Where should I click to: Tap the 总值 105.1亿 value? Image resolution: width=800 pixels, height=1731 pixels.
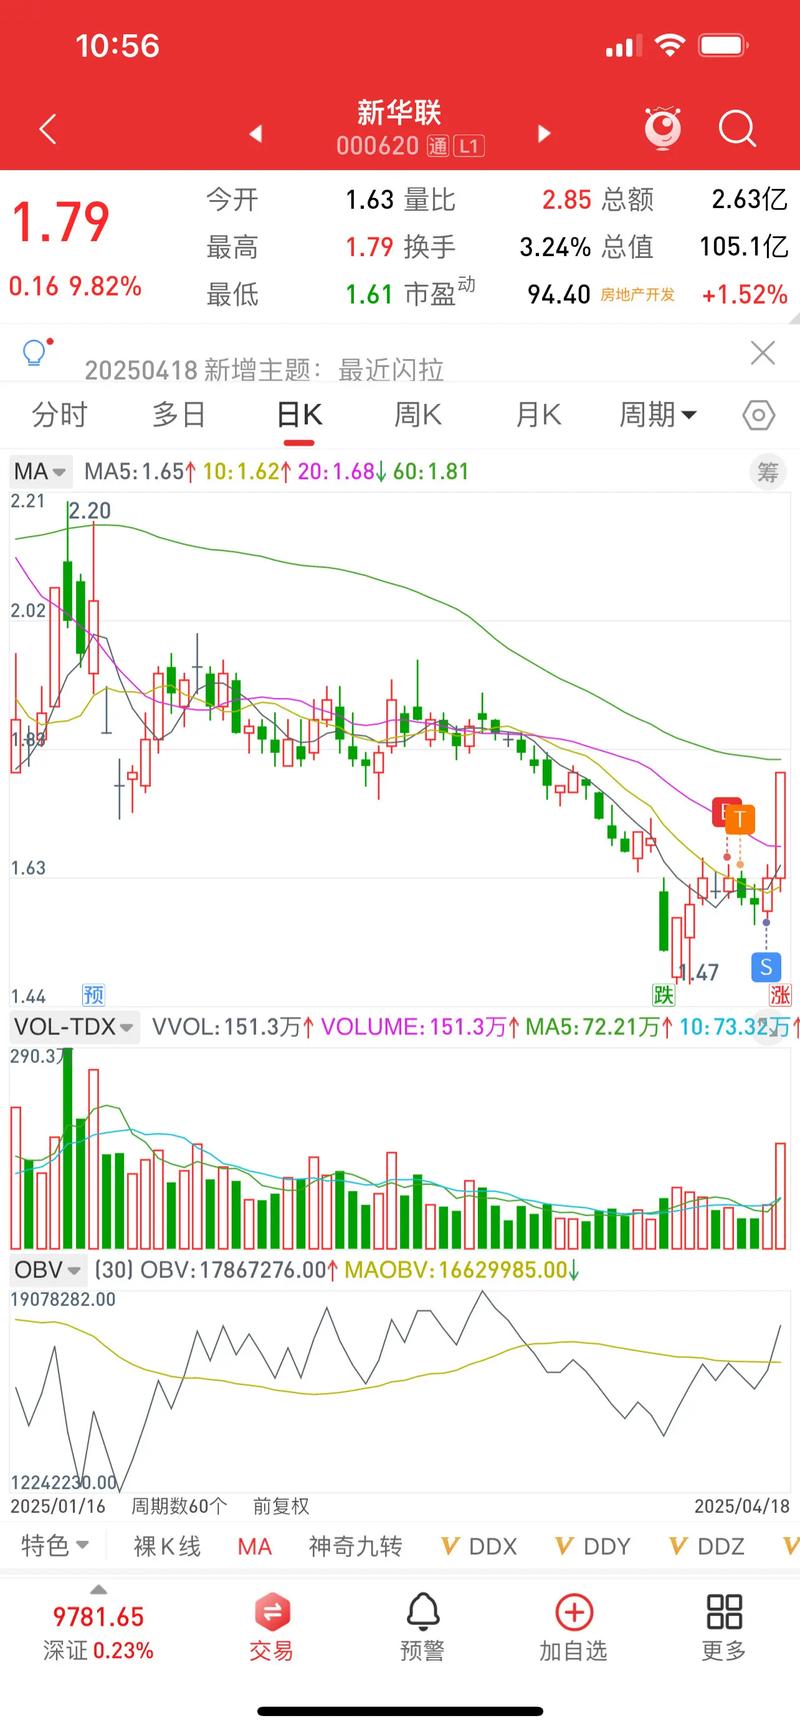743,247
